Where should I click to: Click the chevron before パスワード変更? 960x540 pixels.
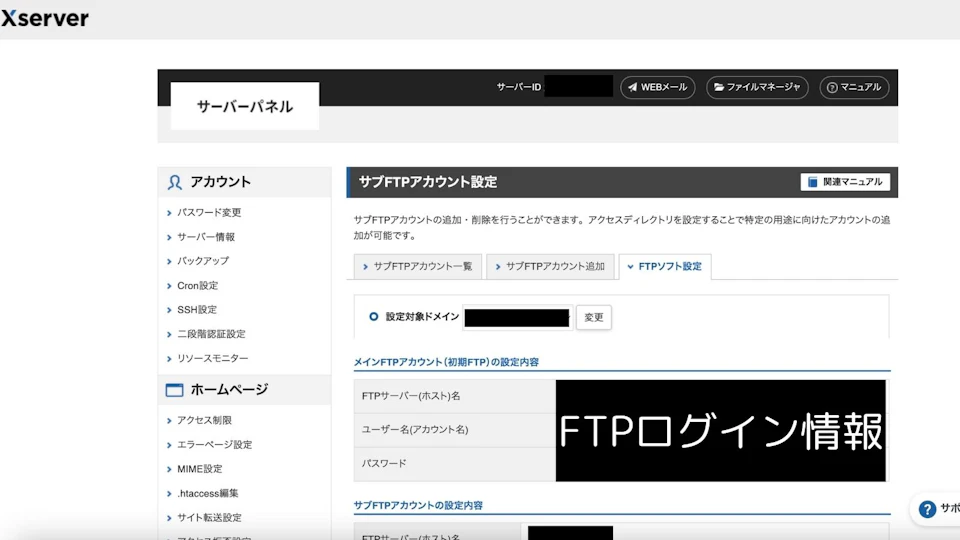(169, 213)
